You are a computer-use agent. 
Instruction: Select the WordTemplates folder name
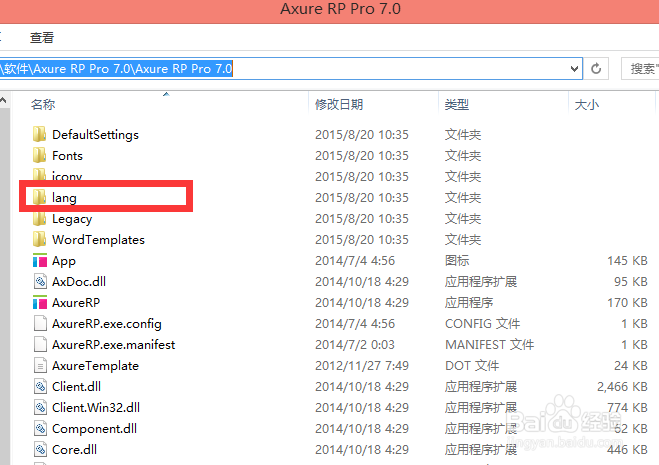[x=98, y=240]
